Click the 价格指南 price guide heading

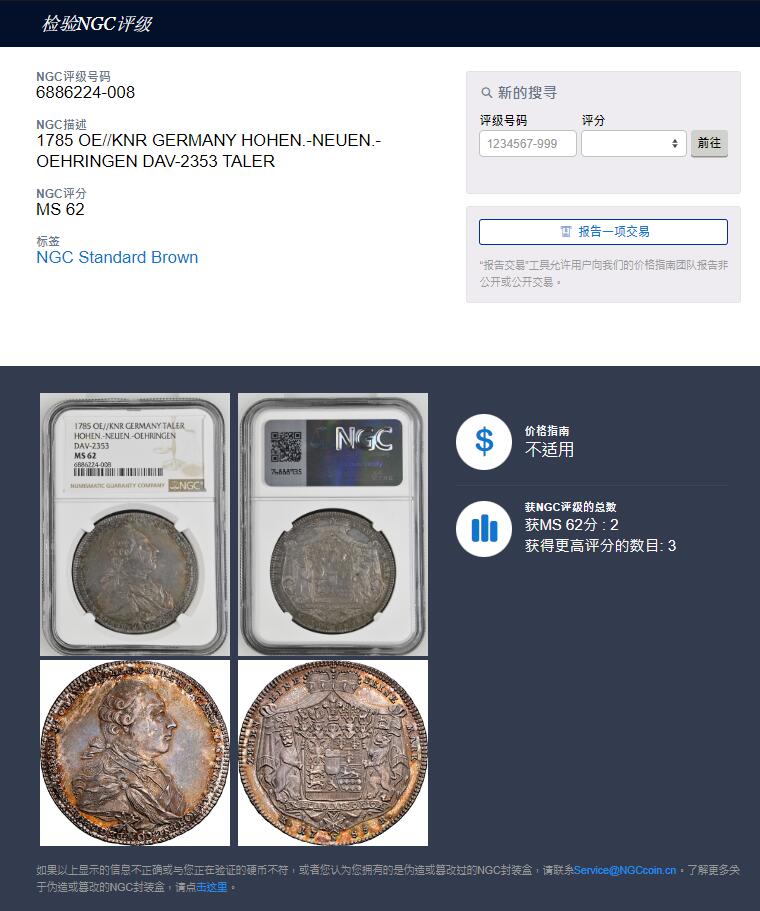(x=547, y=431)
